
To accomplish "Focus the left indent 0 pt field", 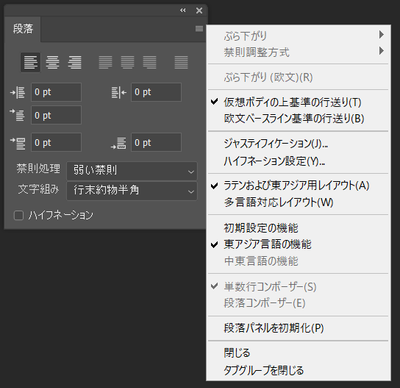I will tap(56, 92).
